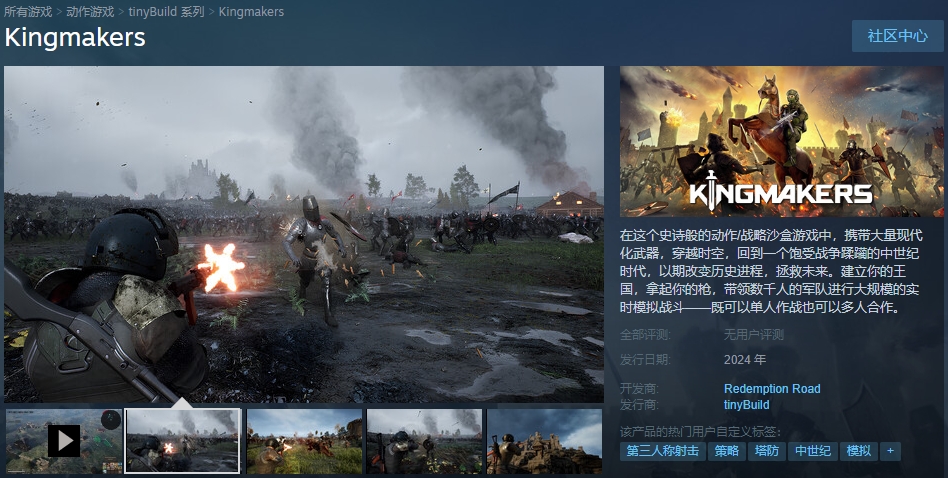The width and height of the screenshot is (948, 478).
Task: Click the Kingmakers page title
Action: tap(75, 37)
